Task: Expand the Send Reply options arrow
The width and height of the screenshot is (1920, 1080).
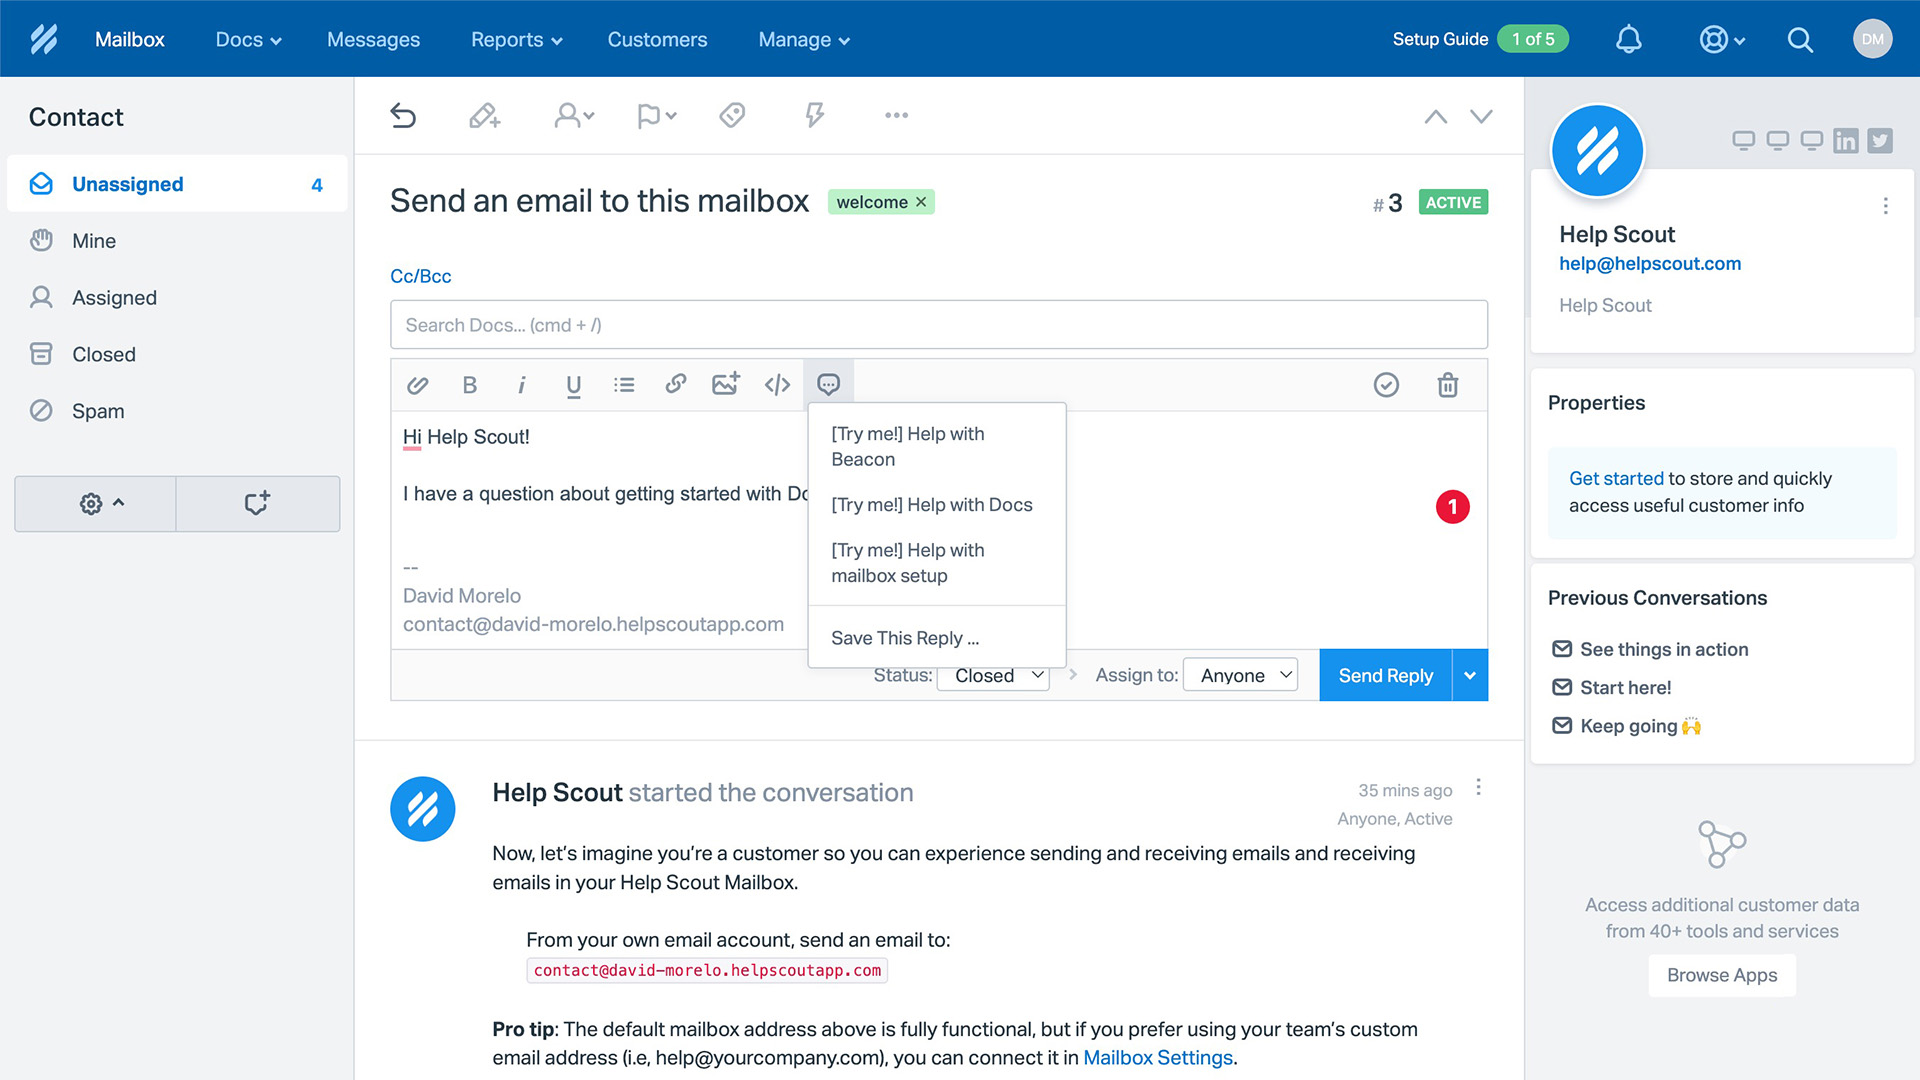Action: [x=1470, y=675]
